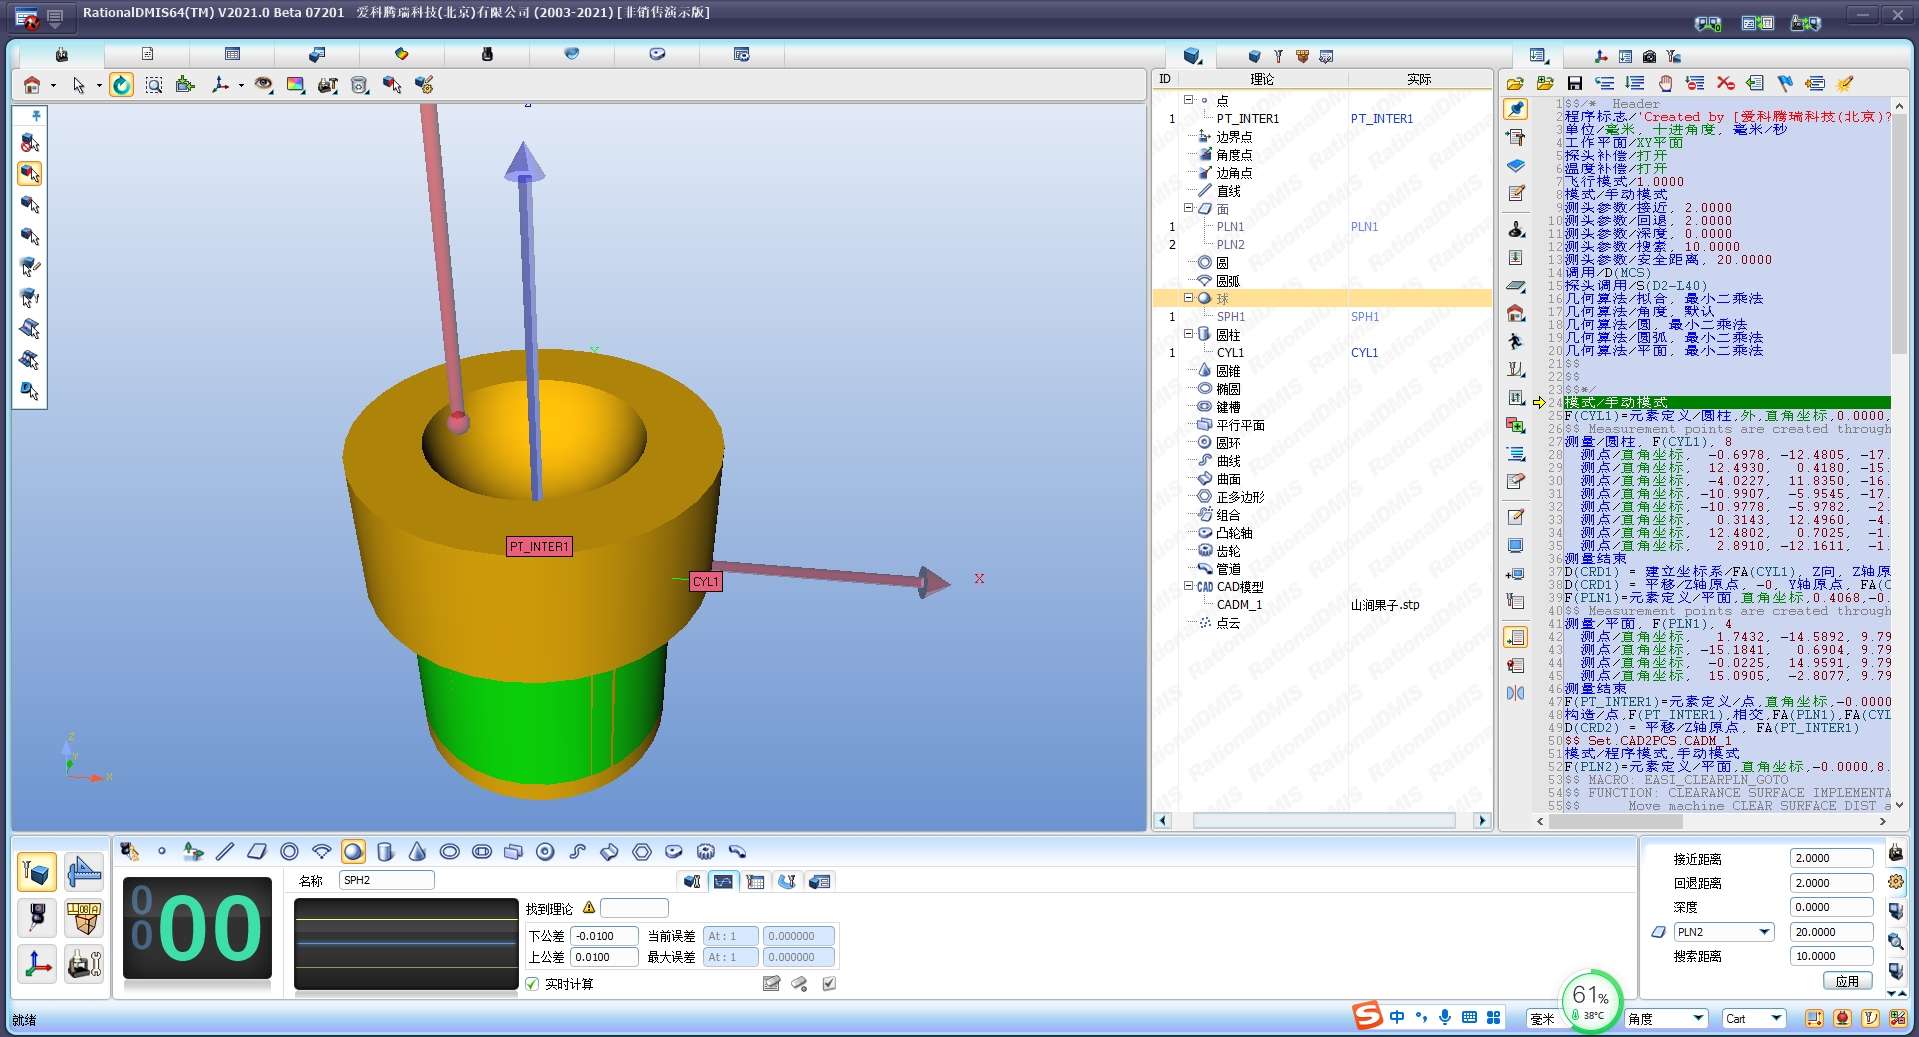1919x1037 pixels.
Task: Click the 名称 input field containing SPH2
Action: click(386, 880)
